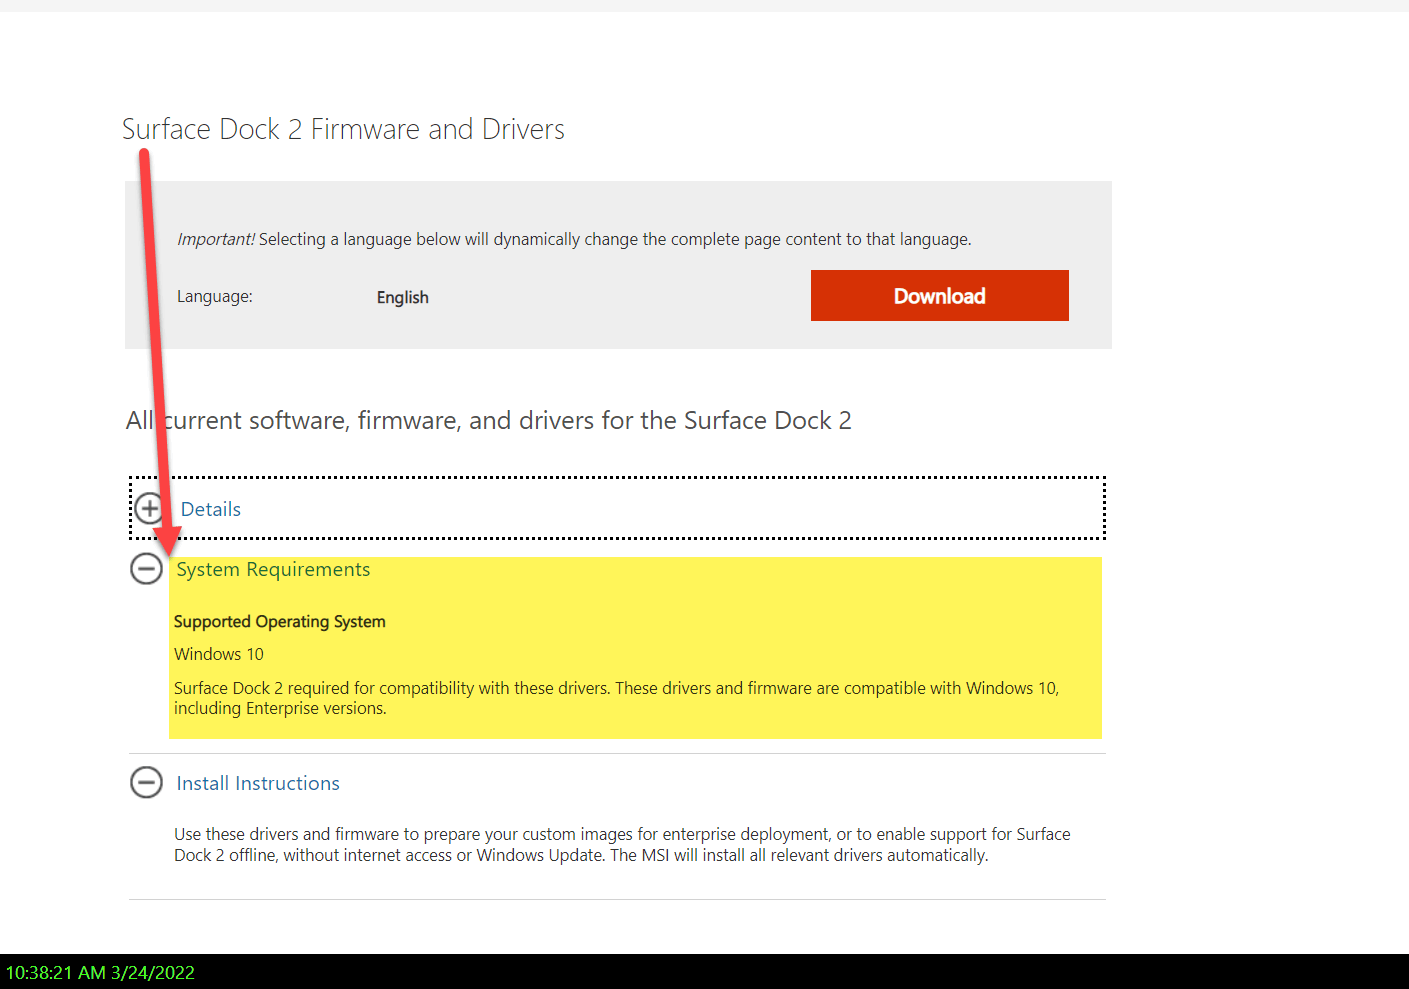
Task: Click the System Requirements heading link
Action: point(273,569)
